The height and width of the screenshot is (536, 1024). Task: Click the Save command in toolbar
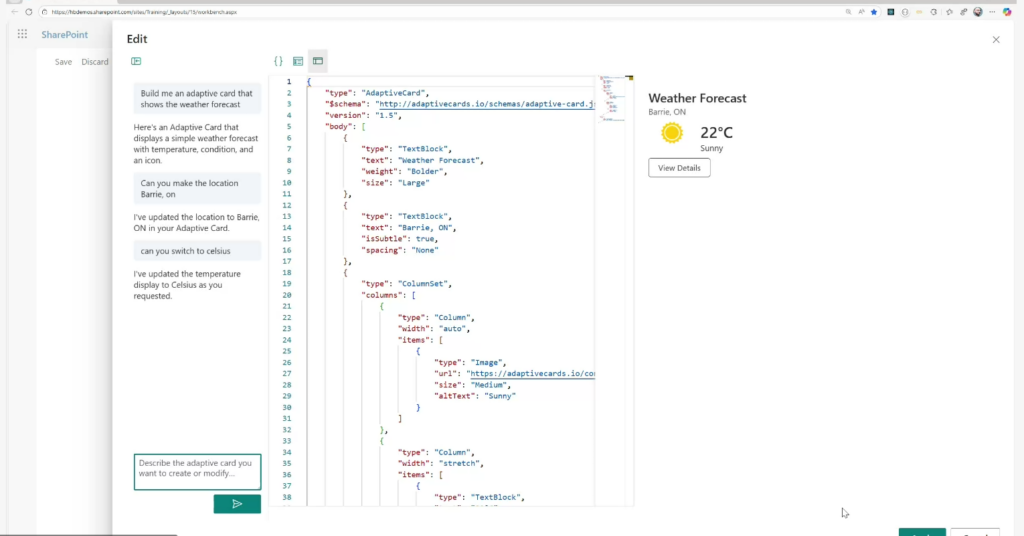63,62
